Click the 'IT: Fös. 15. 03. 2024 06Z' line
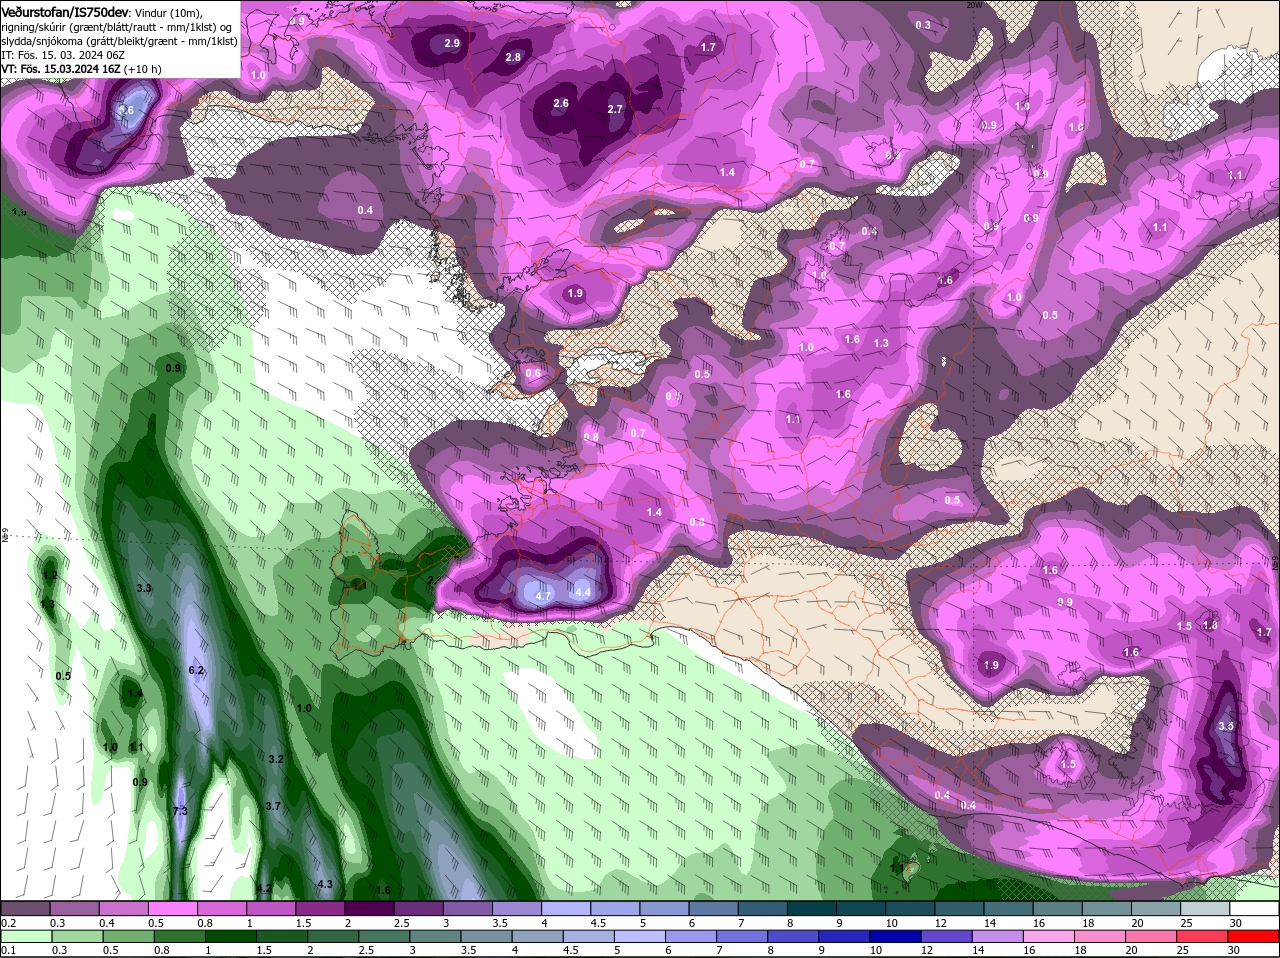1280x958 pixels. click(x=63, y=55)
